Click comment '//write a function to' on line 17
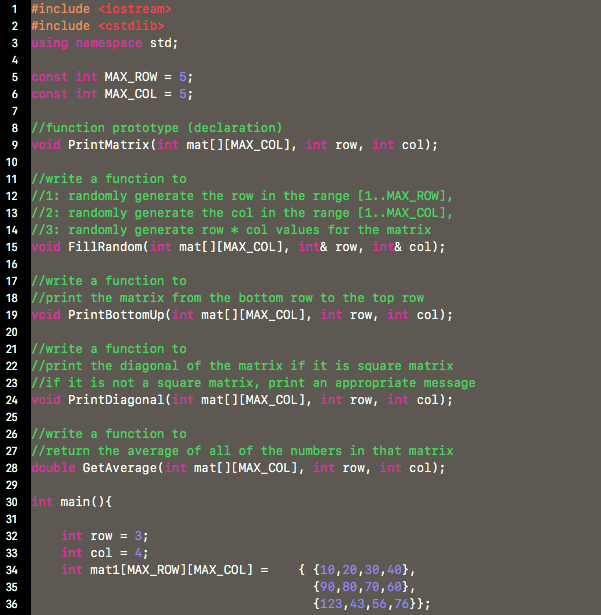Screen dimensions: 601x615 (x=109, y=281)
